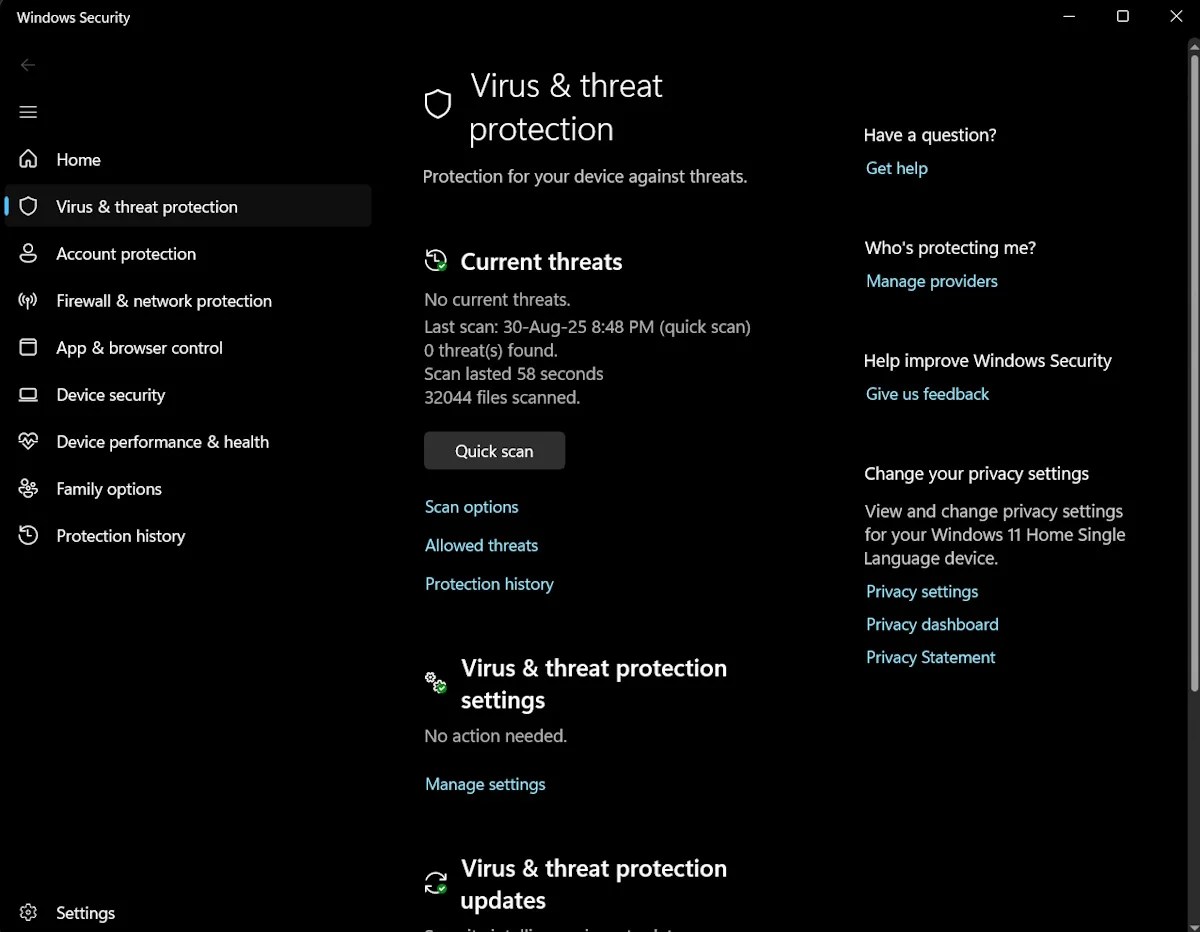Click the Device security laptop icon
This screenshot has width=1200, height=932.
click(x=28, y=395)
